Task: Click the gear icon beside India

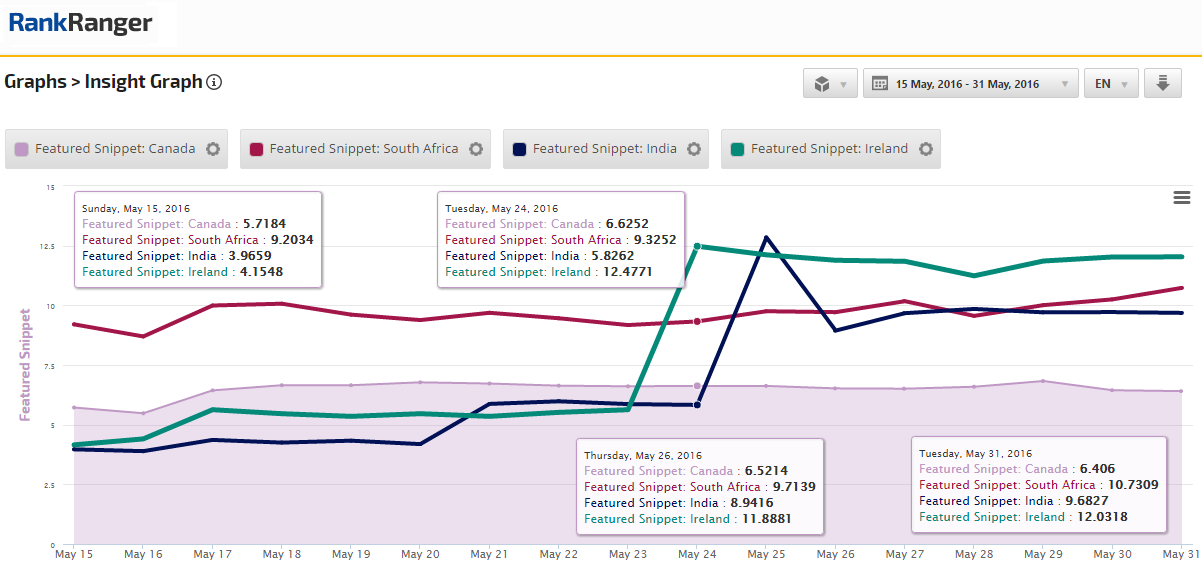Action: (x=694, y=149)
